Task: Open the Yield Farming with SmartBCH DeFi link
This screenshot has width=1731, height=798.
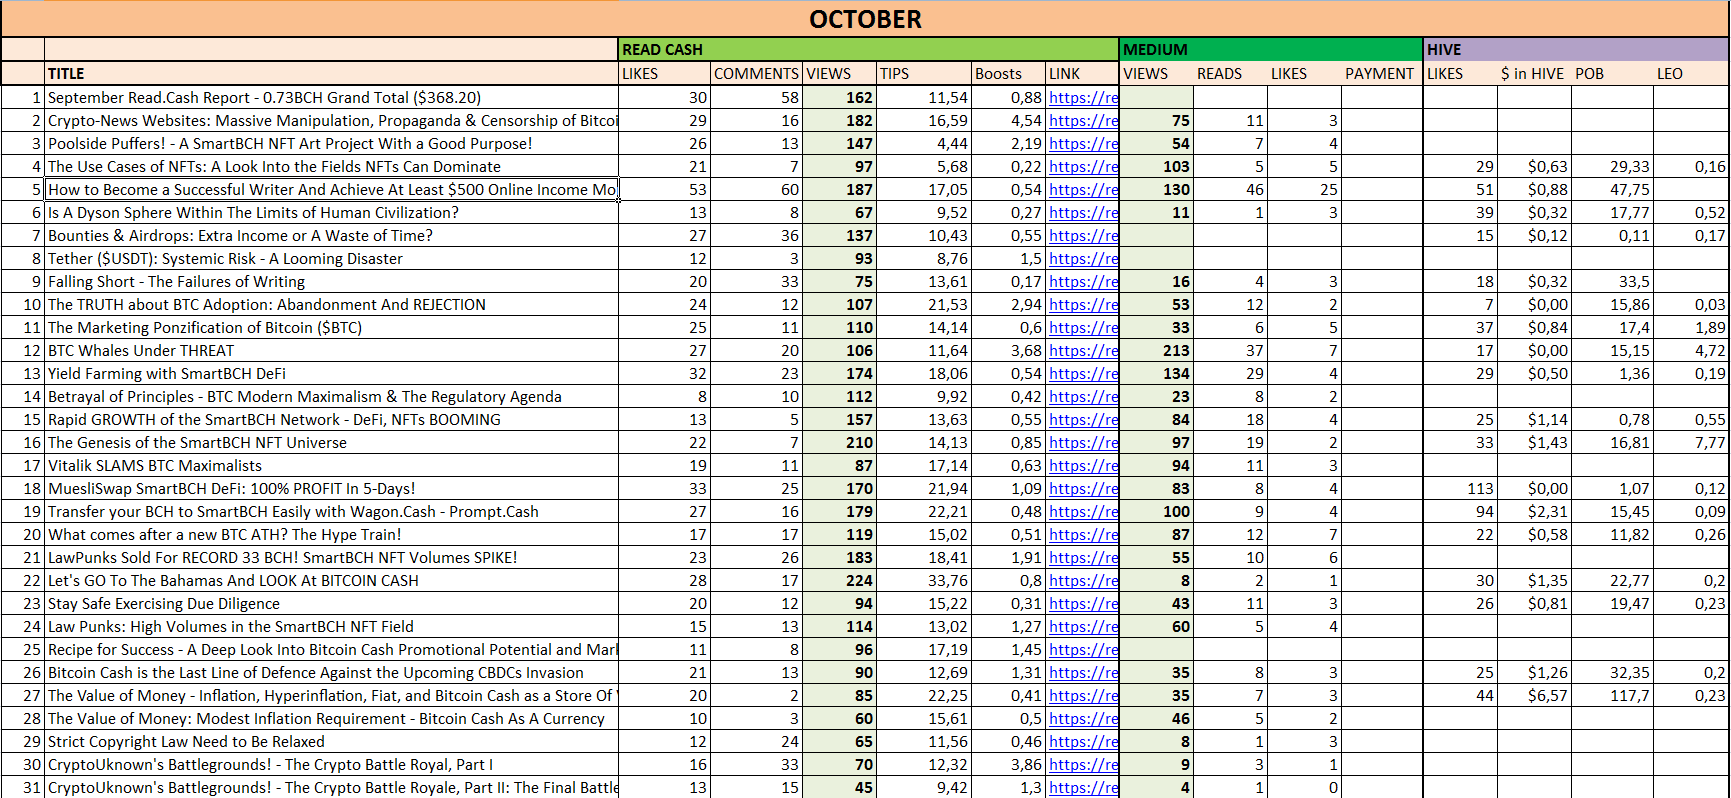Action: pos(1083,374)
